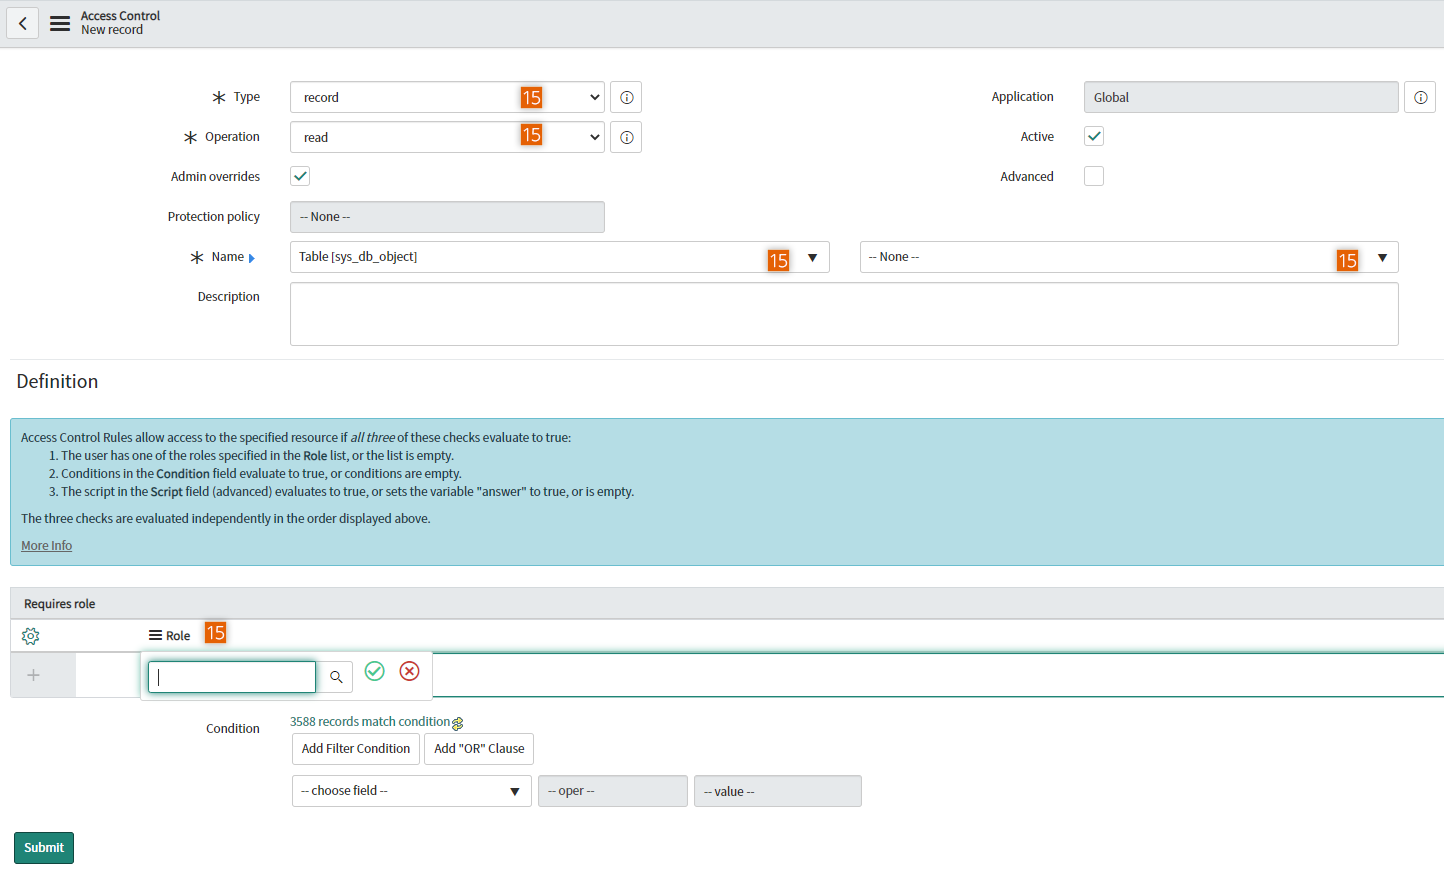Click the Requires role list title
This screenshot has width=1444, height=873.
60,604
